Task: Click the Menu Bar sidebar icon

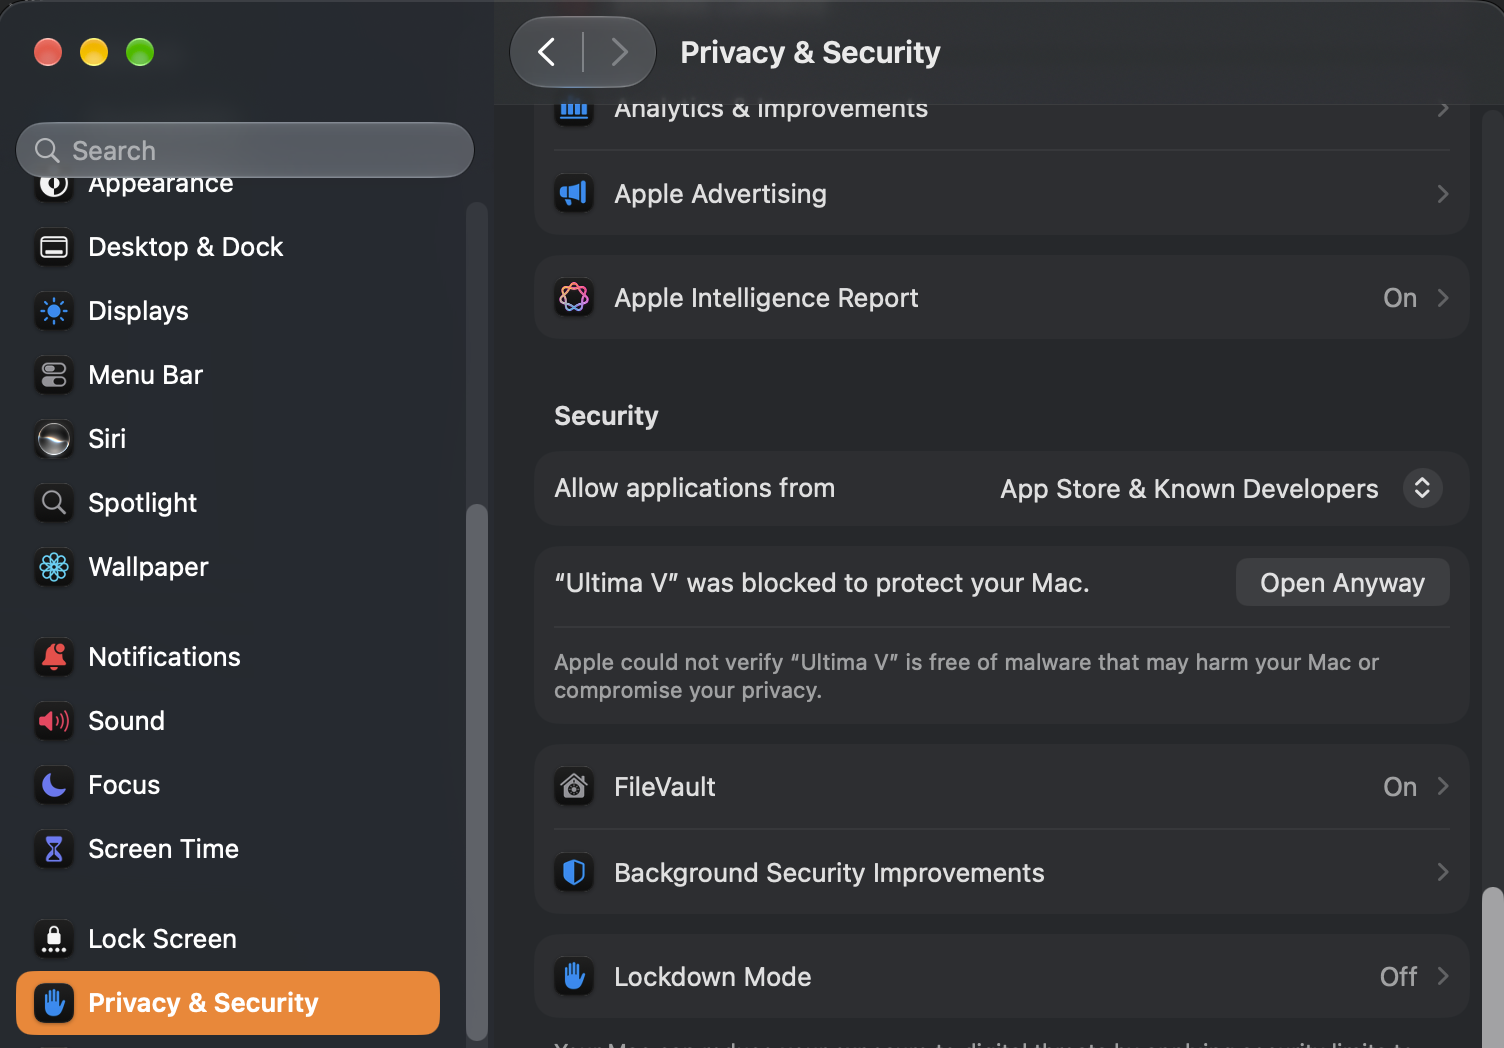Action: [54, 375]
